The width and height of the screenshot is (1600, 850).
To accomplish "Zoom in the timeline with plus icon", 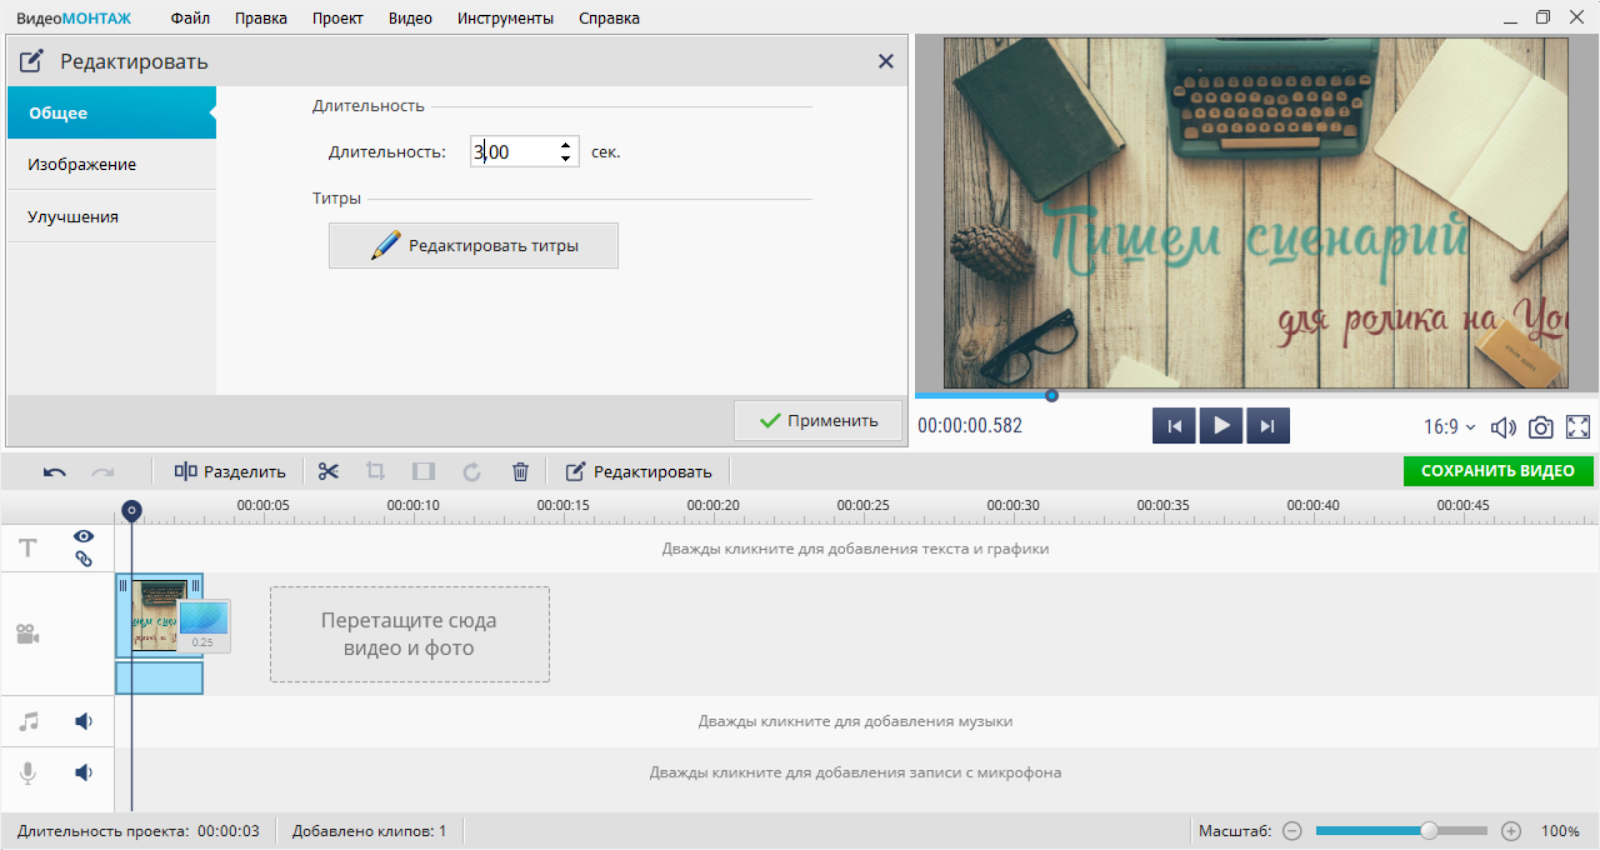I will pos(1511,831).
